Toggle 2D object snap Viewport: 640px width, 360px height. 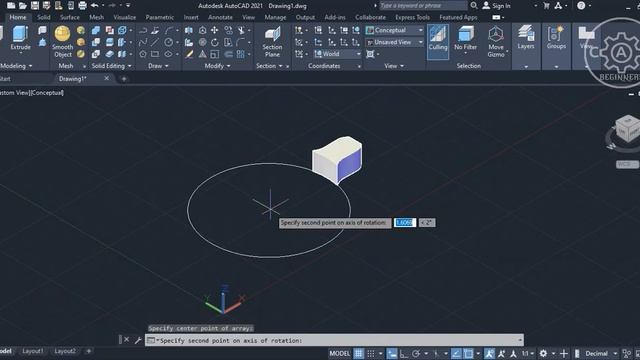pyautogui.click(x=469, y=353)
